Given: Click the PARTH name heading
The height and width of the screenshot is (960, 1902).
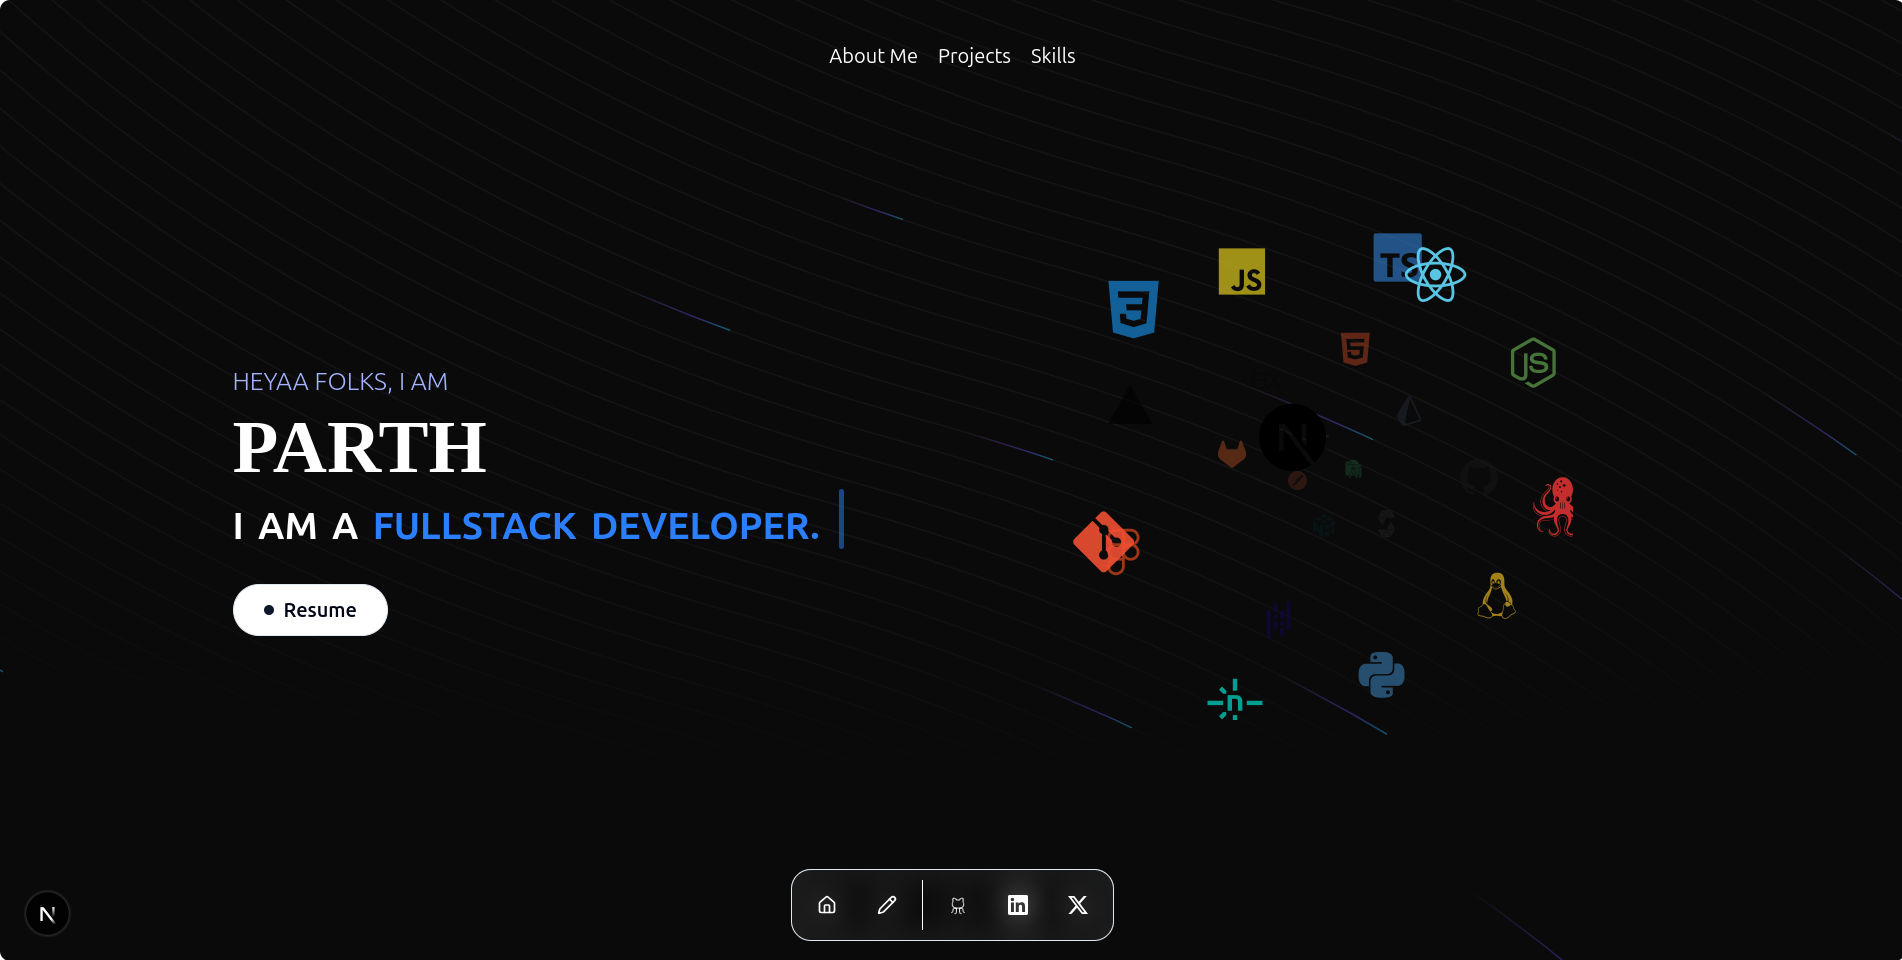Looking at the screenshot, I should [x=359, y=447].
